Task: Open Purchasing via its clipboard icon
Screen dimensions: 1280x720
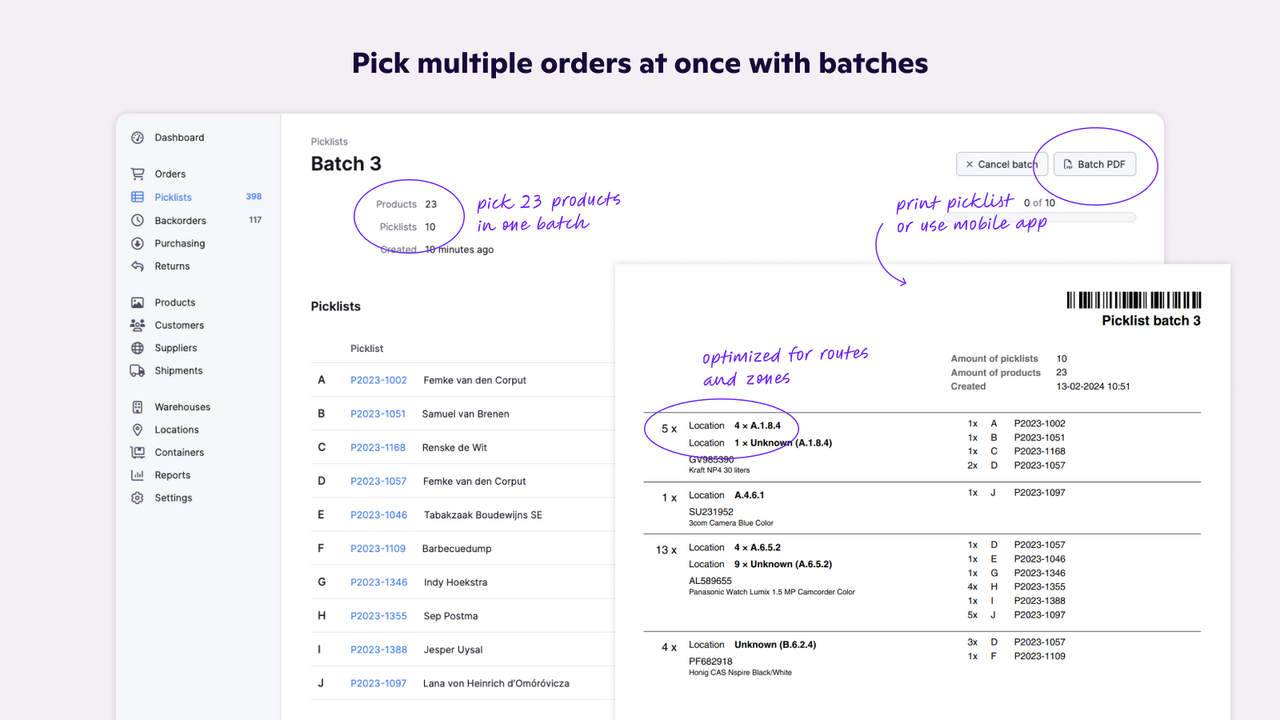Action: click(136, 243)
